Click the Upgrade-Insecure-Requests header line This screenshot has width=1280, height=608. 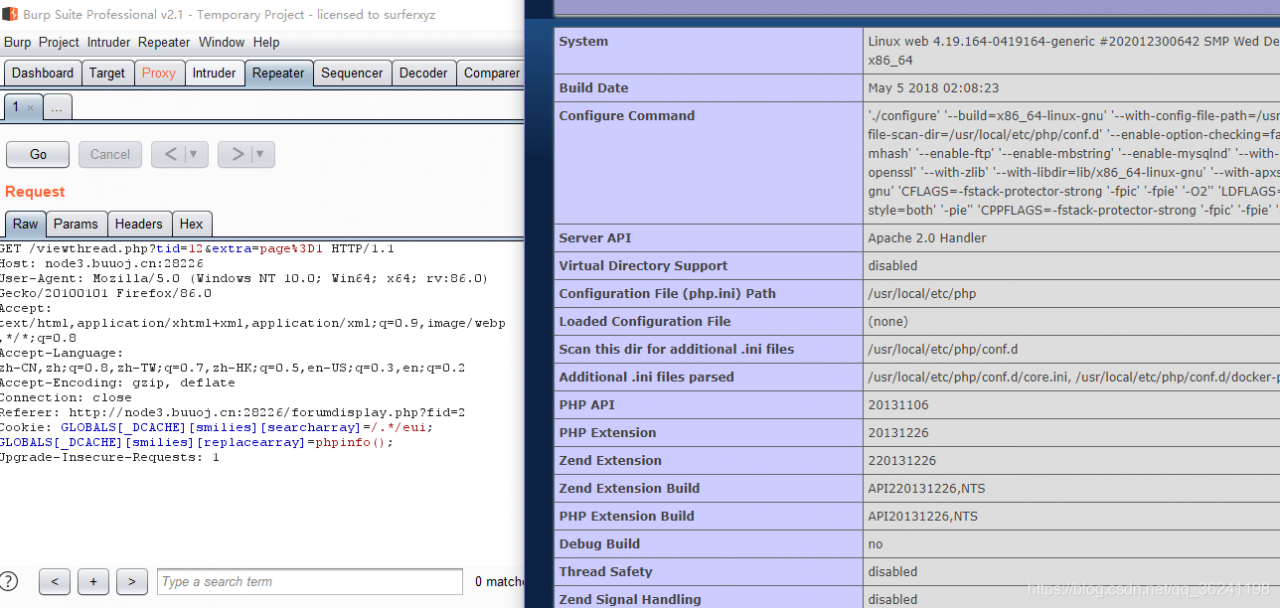(109, 457)
